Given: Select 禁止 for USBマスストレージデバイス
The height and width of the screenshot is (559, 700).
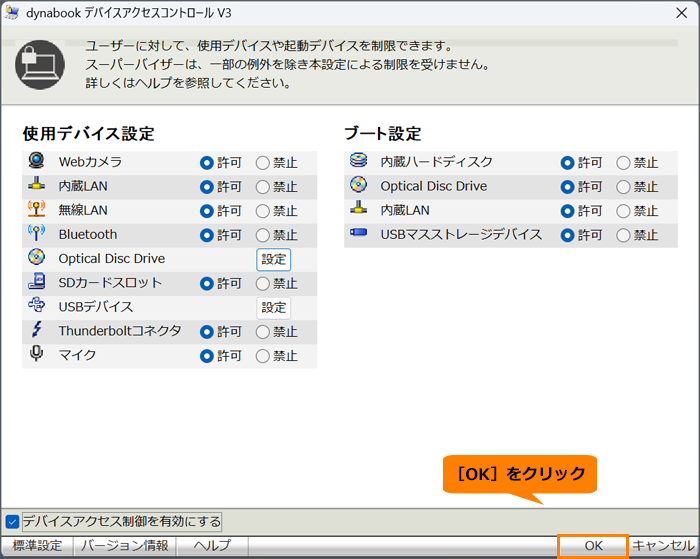Looking at the screenshot, I should coord(623,235).
